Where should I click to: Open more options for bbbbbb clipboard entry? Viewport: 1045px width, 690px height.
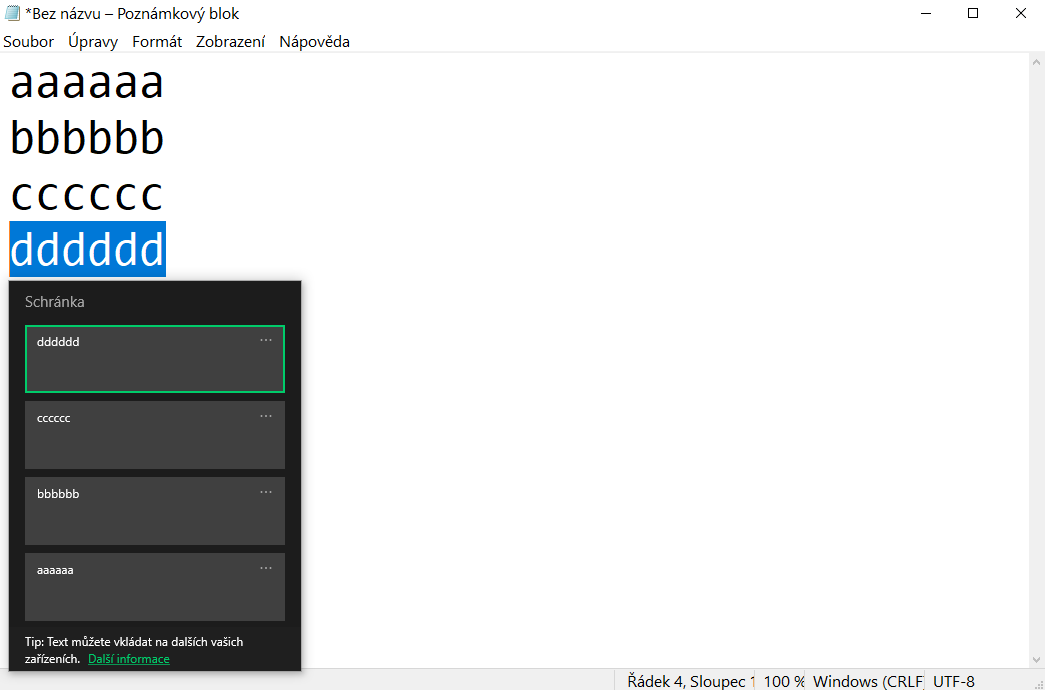click(x=266, y=493)
